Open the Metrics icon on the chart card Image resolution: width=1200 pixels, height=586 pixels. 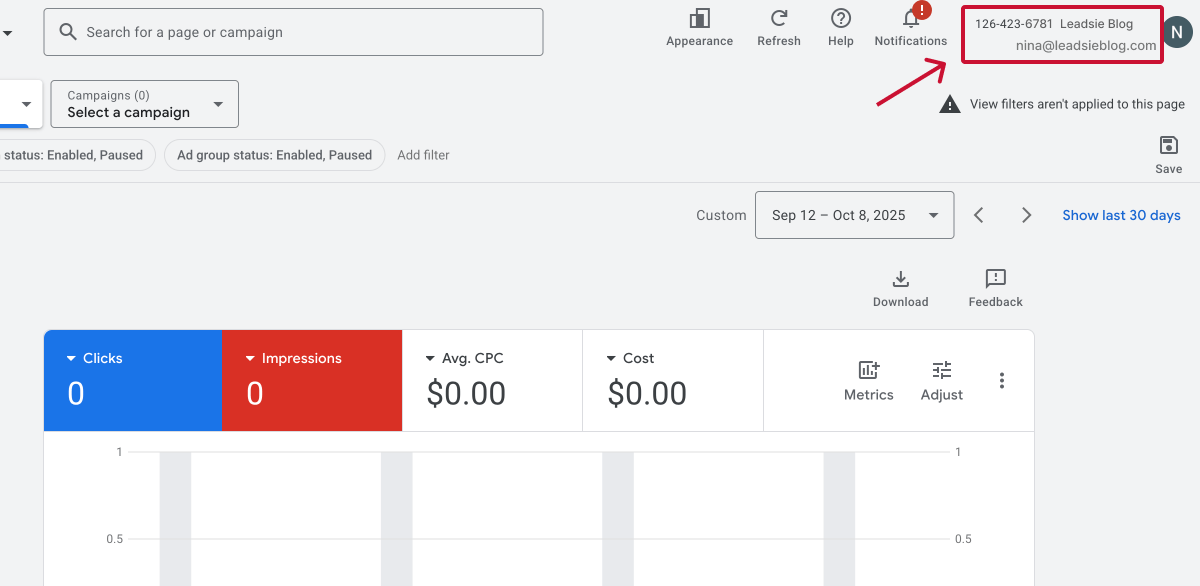tap(868, 368)
